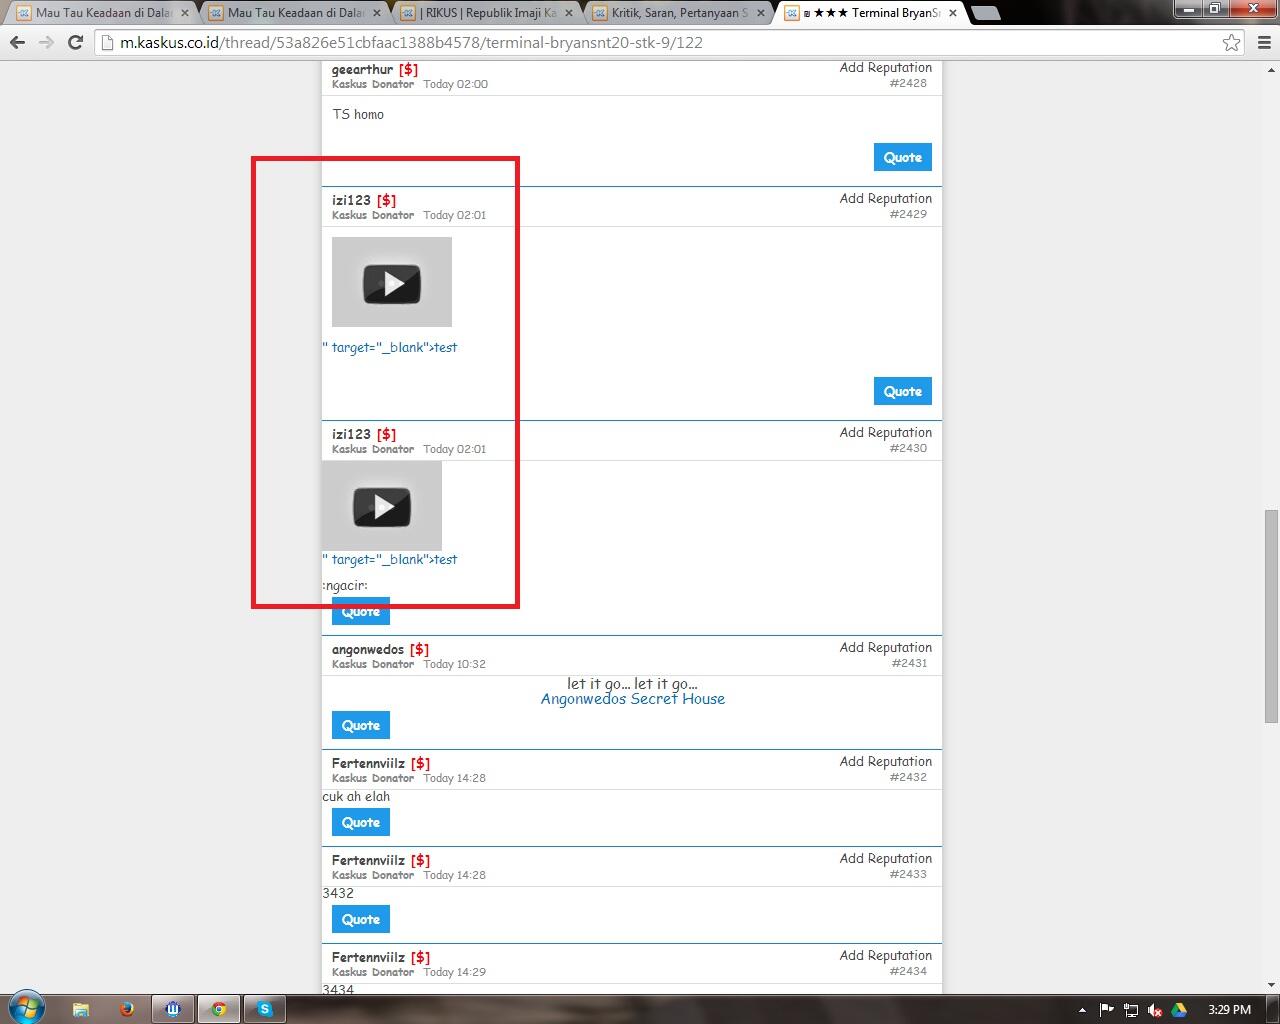Open the muted volume tray icon

pos(1155,1010)
